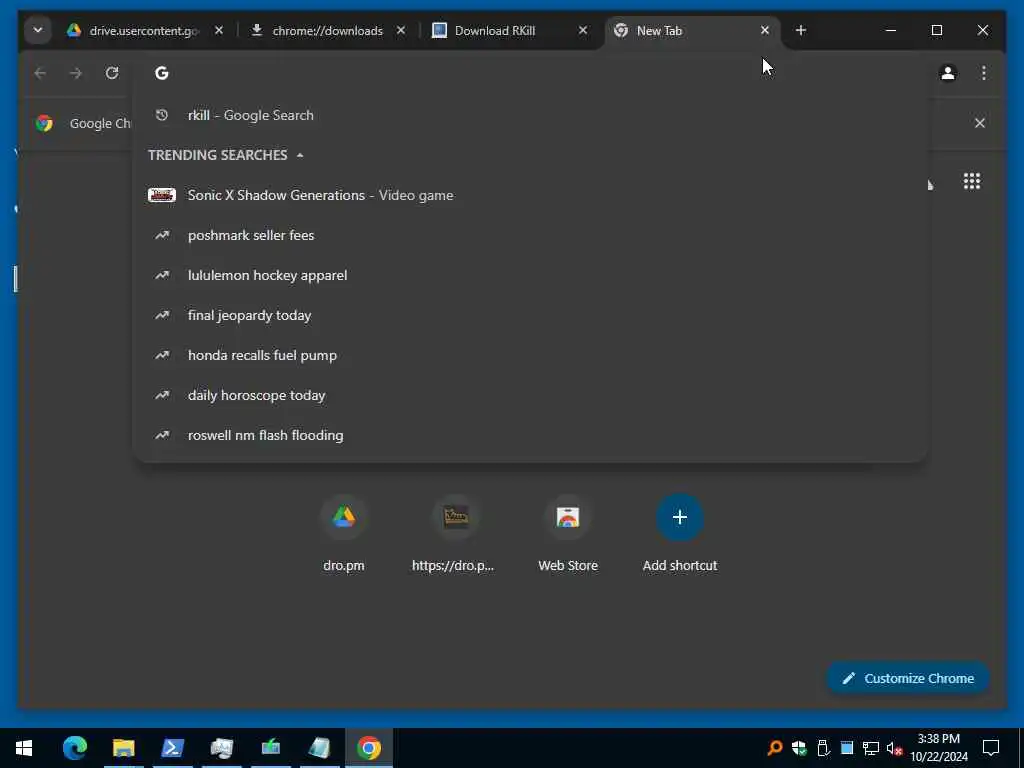Open the Web Store shortcut
Image resolution: width=1024 pixels, height=768 pixels.
(x=568, y=534)
